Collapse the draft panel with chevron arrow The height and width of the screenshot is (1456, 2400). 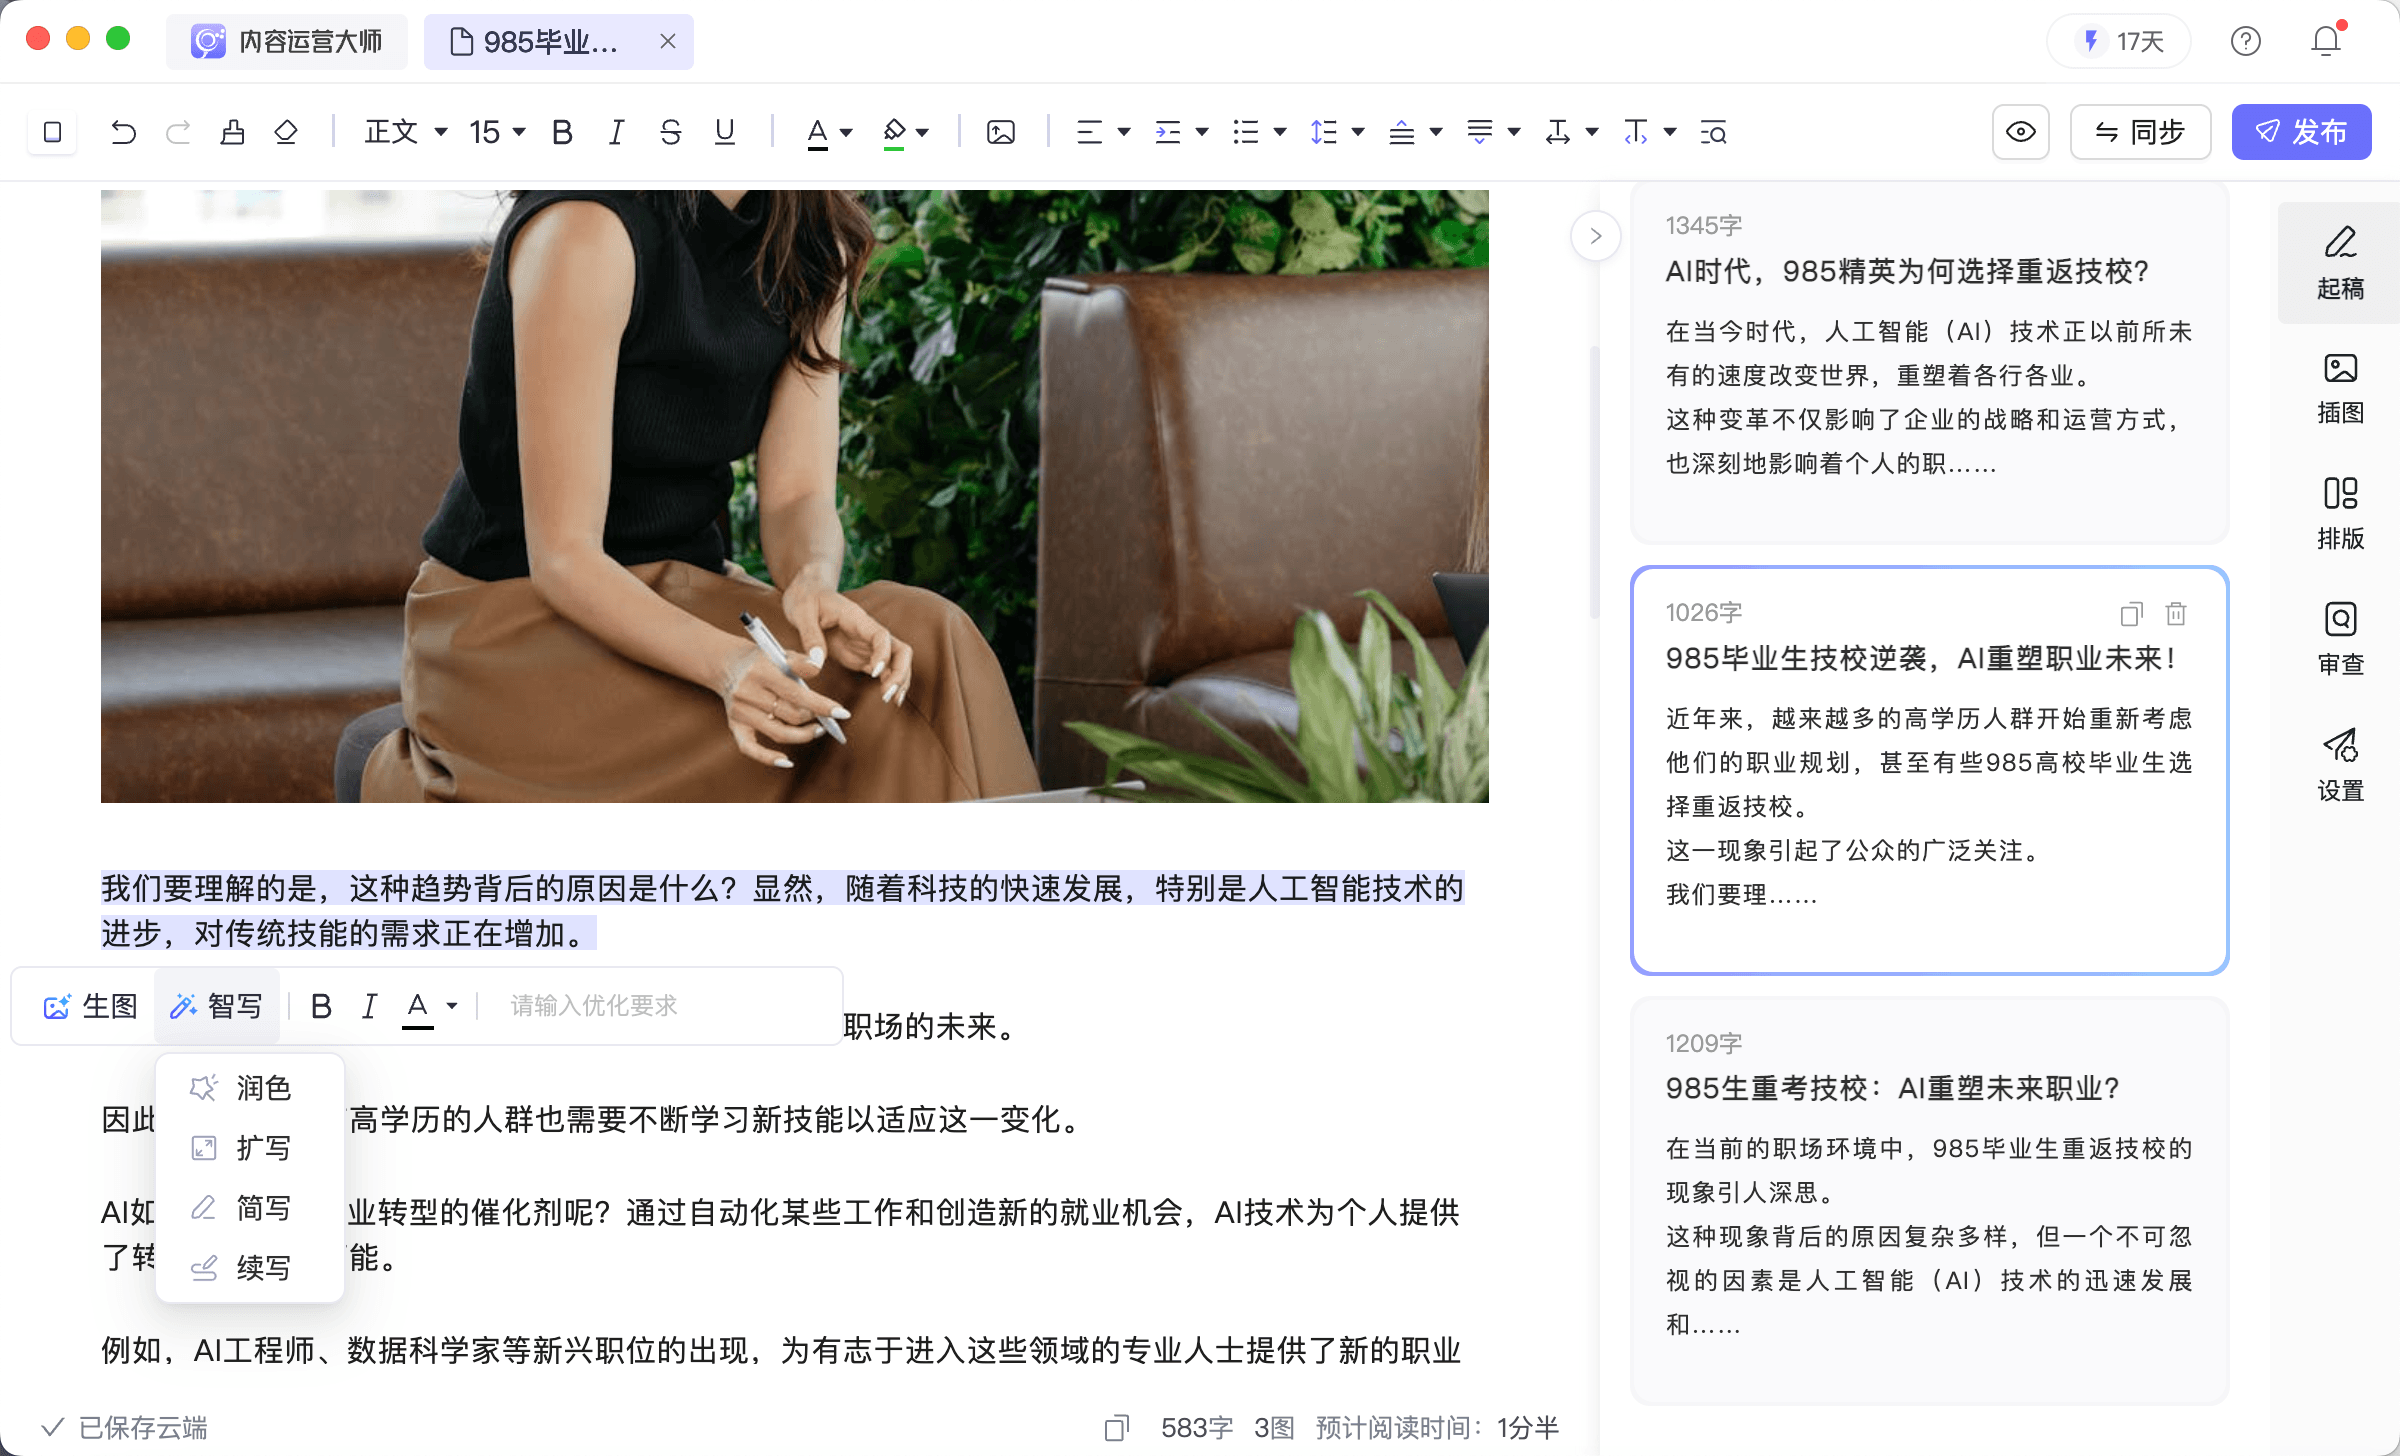pos(1595,236)
